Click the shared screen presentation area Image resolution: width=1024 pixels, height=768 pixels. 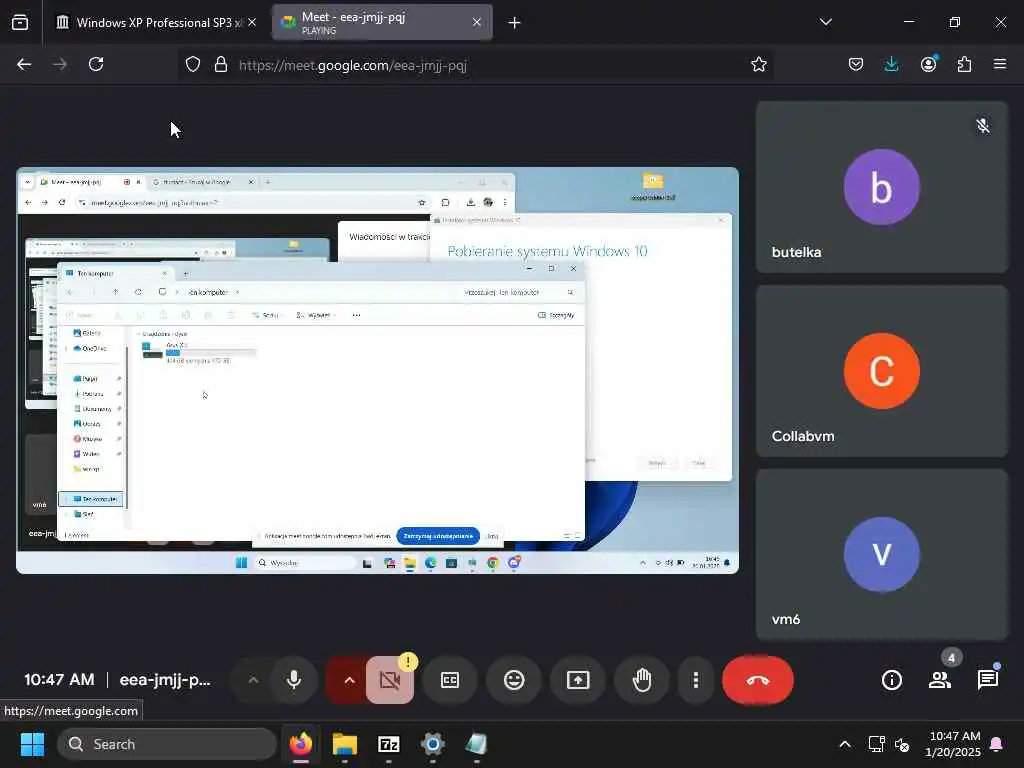pyautogui.click(x=377, y=370)
